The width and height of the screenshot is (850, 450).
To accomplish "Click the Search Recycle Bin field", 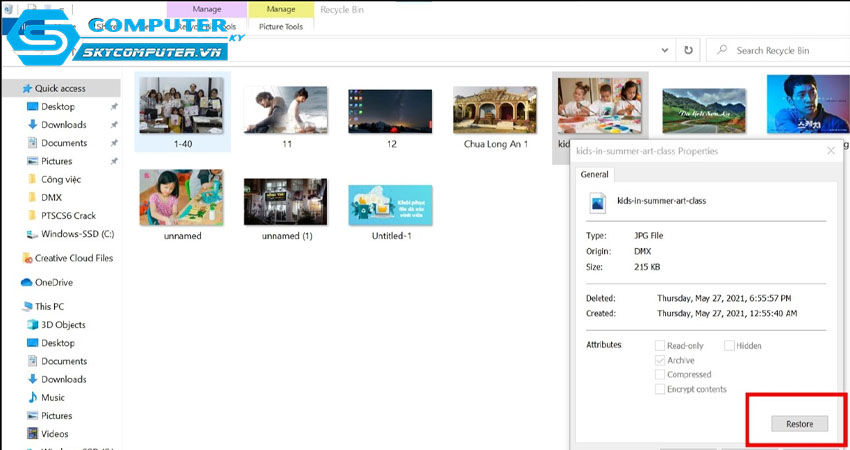I will pyautogui.click(x=780, y=50).
